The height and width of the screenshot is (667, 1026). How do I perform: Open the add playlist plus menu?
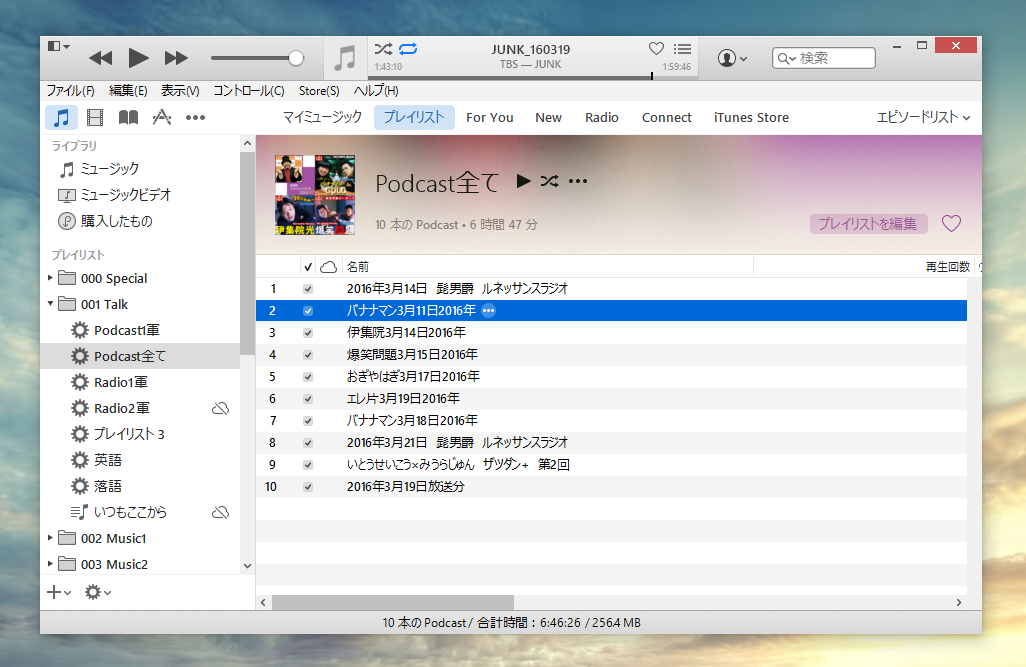point(59,592)
